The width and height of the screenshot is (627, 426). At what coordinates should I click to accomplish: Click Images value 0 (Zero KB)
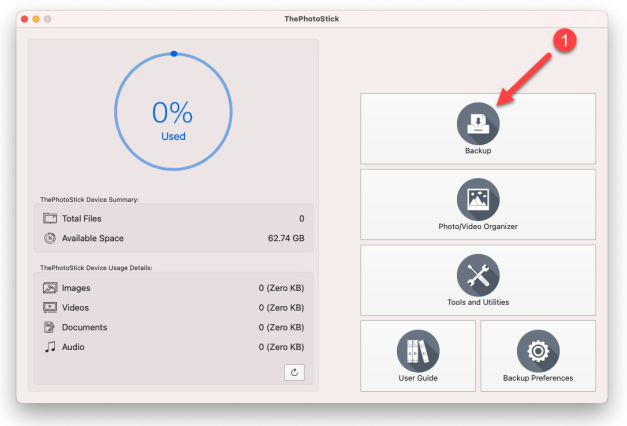pyautogui.click(x=281, y=288)
